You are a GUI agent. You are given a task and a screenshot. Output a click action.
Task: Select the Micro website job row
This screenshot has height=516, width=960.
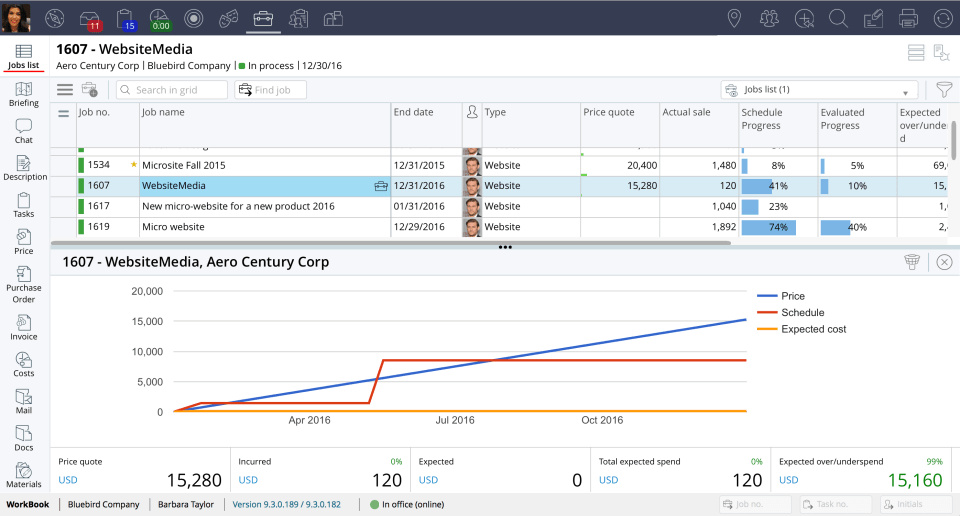click(499, 227)
